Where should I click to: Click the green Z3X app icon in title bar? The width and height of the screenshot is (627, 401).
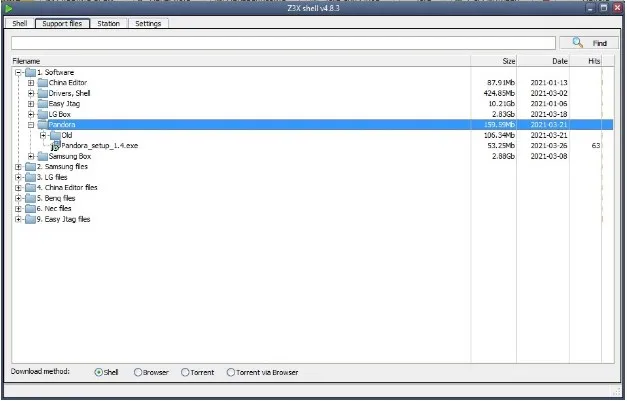(8, 8)
